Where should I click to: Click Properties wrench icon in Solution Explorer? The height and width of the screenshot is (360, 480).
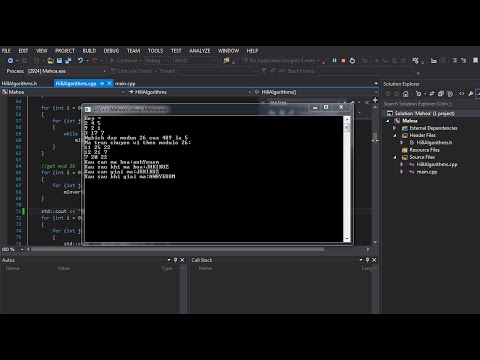470,94
